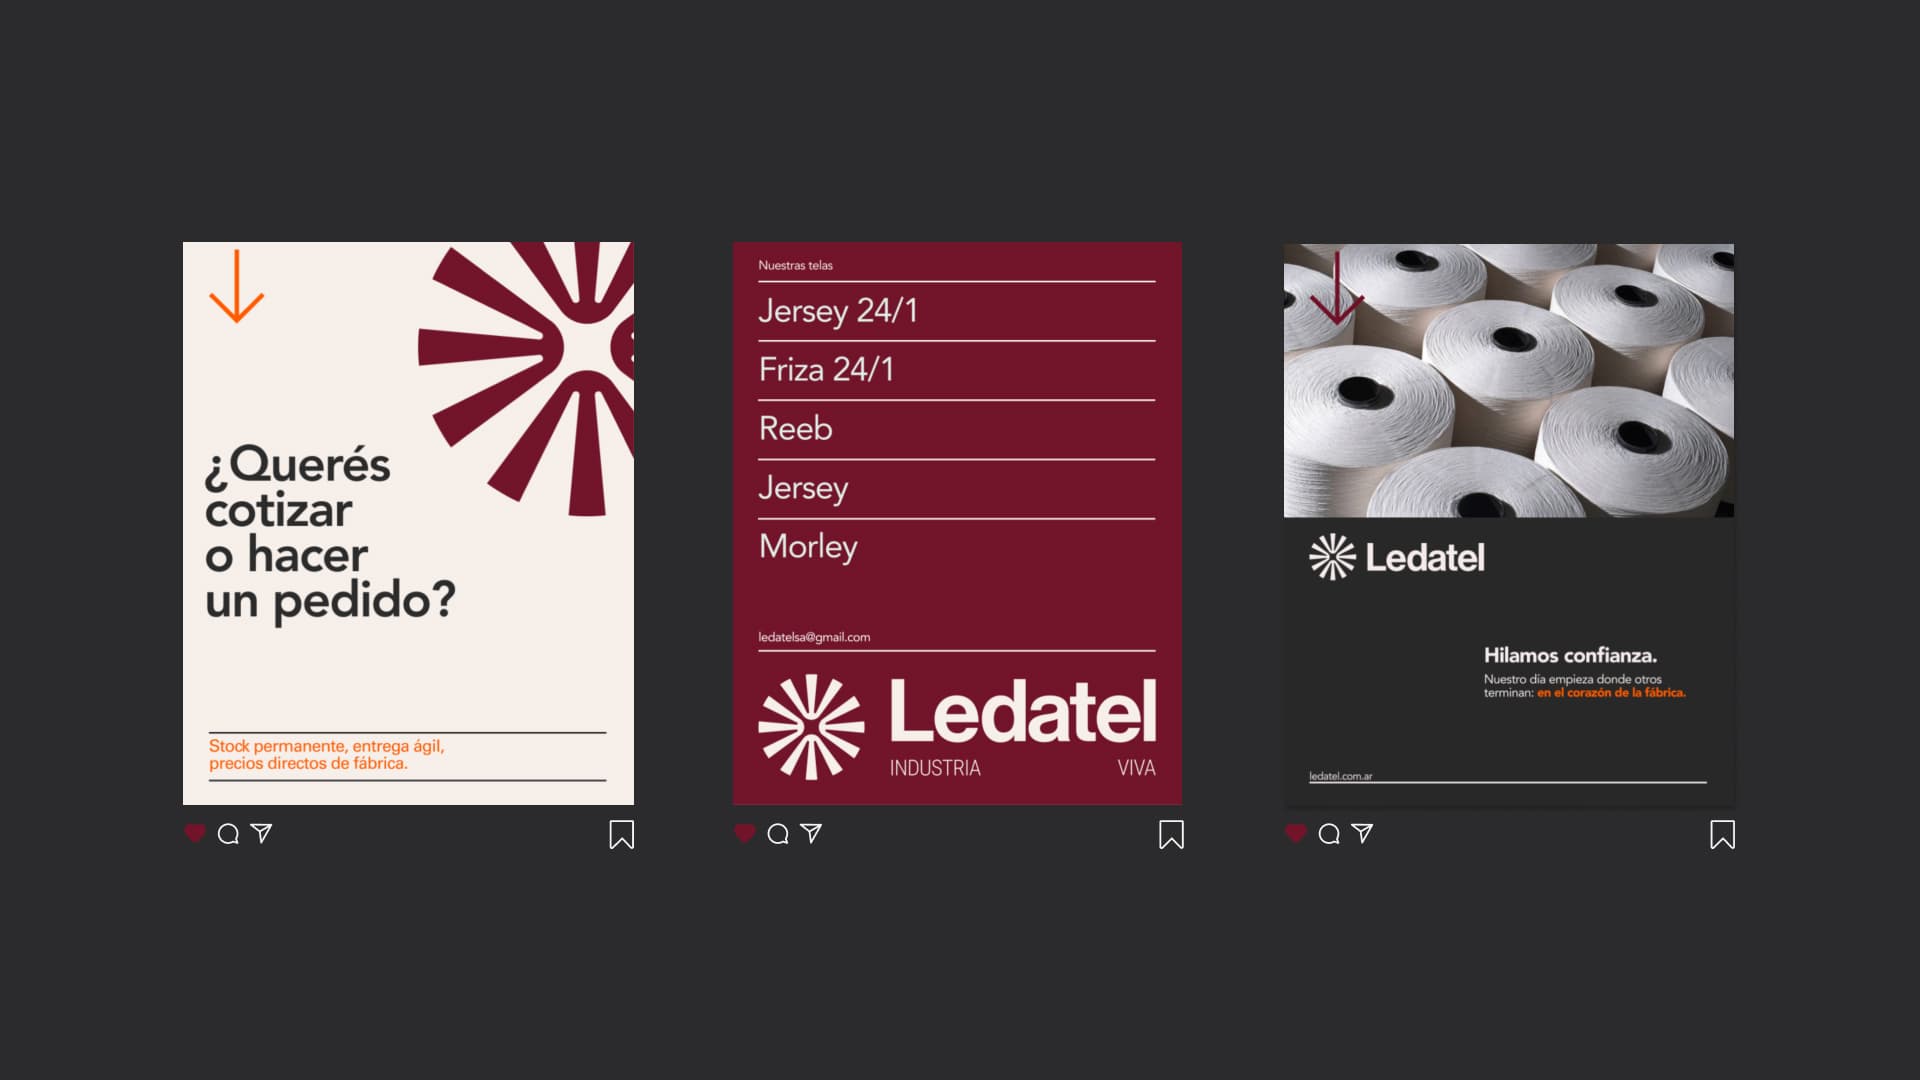Screen dimensions: 1920x1080
Task: Click the large white "Ledatel" wordmark on maroon post
Action: 1023,712
